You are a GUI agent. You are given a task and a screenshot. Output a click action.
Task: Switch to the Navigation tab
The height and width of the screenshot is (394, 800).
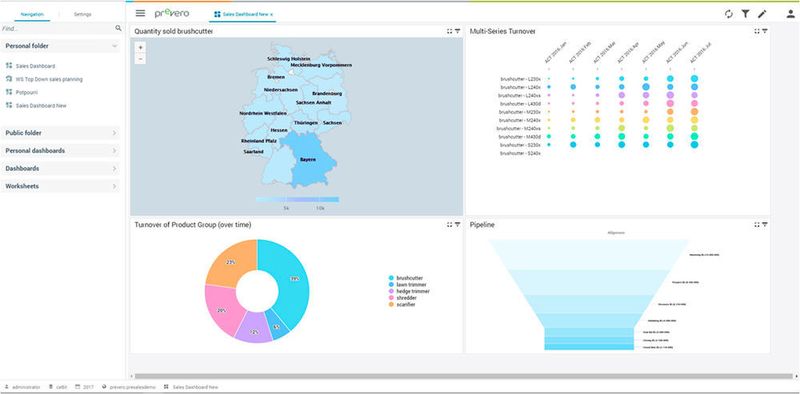point(32,14)
